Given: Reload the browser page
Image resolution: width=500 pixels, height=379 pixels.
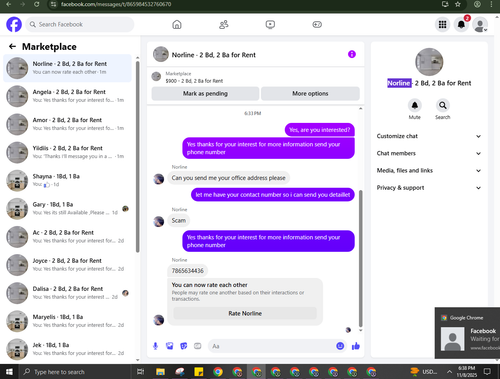Looking at the screenshot, I should (37, 4).
